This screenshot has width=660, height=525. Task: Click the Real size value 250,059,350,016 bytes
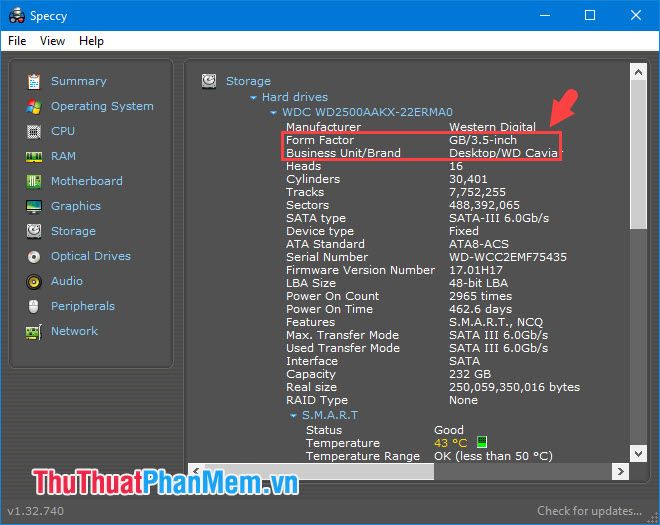514,387
